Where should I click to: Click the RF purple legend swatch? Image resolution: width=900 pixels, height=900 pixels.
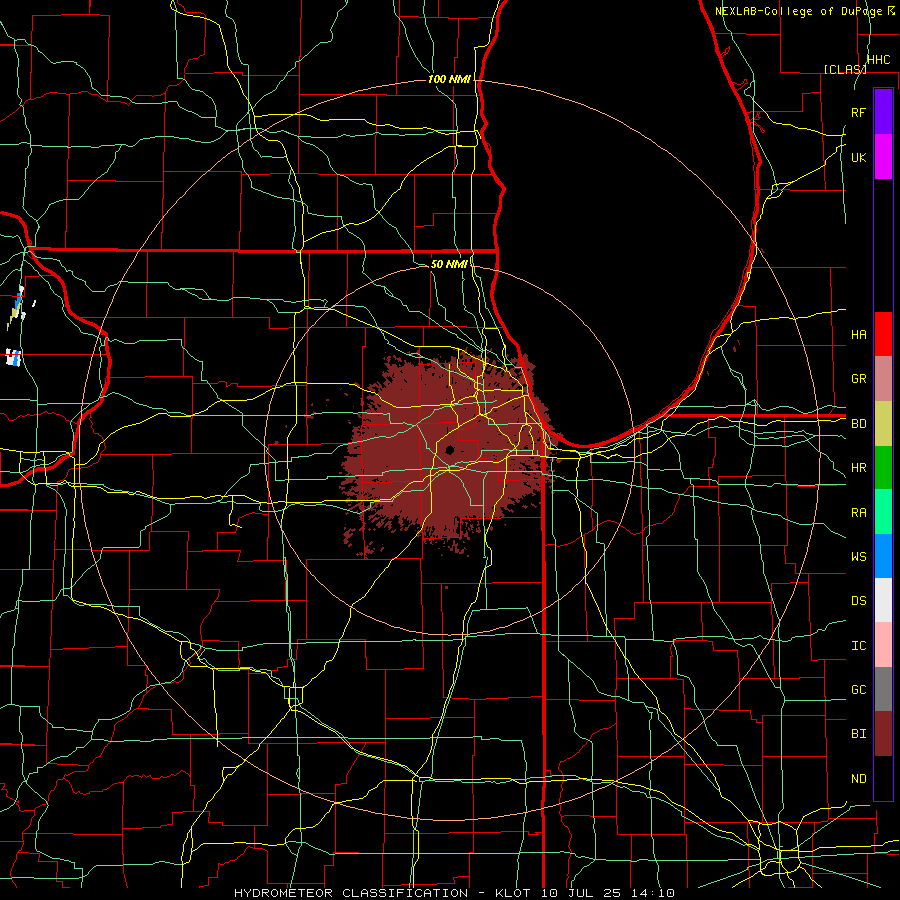[883, 112]
